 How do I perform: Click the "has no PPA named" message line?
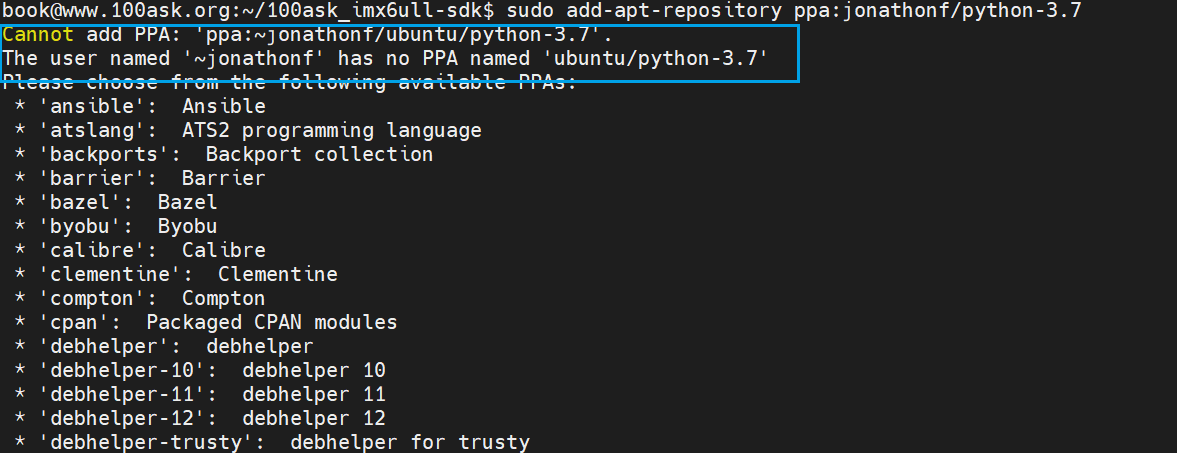click(384, 58)
